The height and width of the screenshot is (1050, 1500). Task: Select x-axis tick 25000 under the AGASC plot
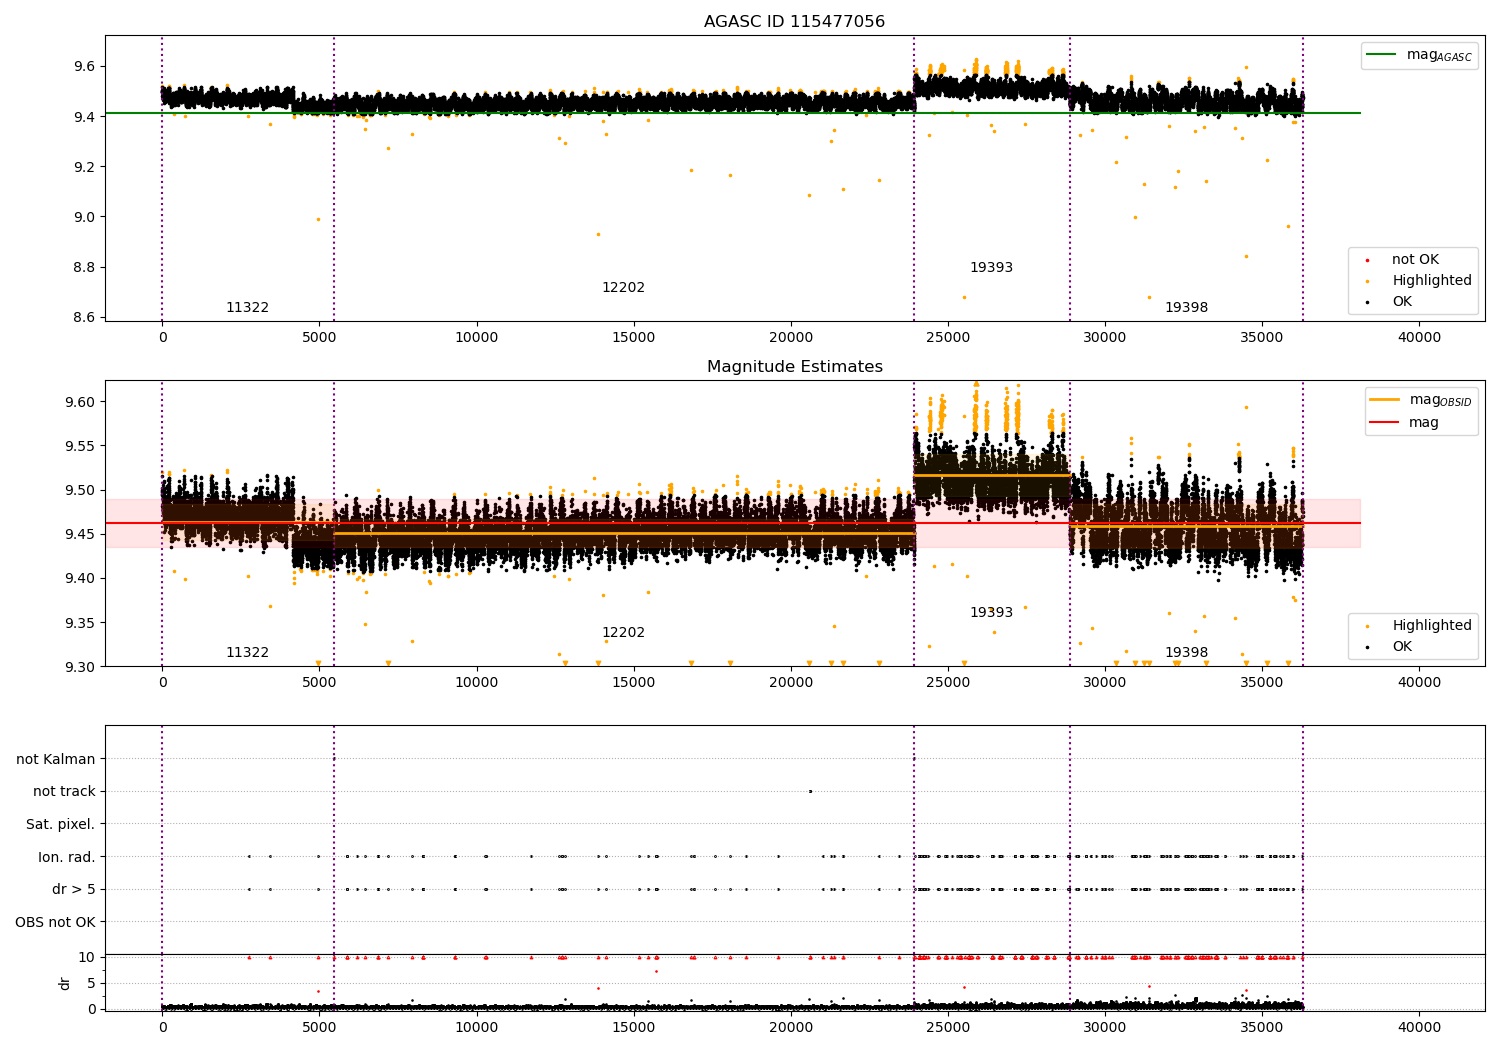tap(947, 338)
